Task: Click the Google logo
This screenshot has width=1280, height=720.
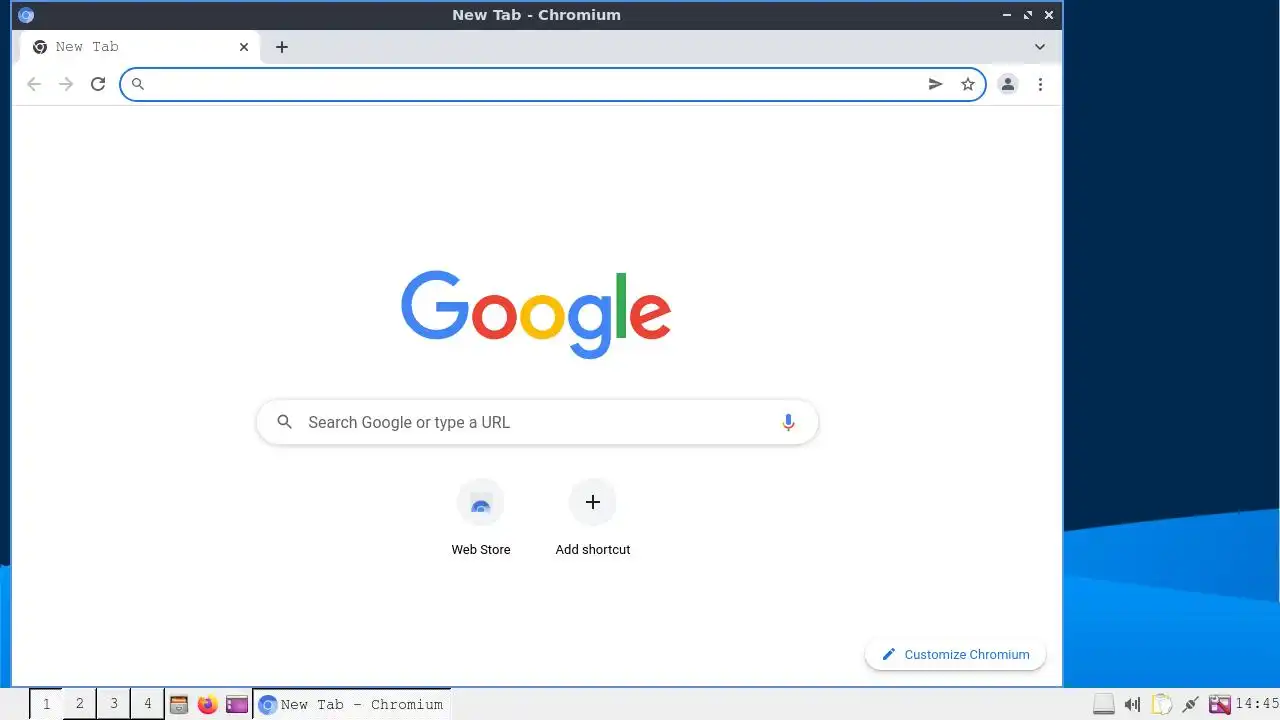Action: [x=536, y=314]
